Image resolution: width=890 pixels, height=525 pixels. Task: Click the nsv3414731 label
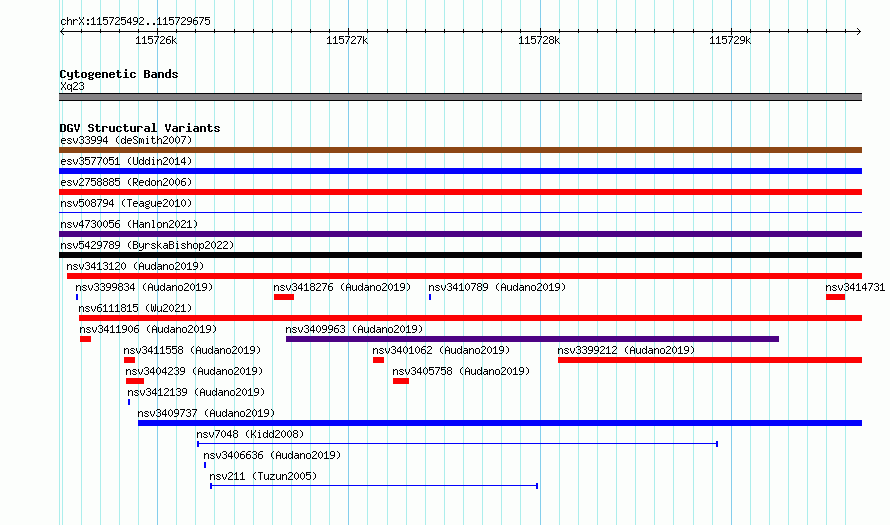click(855, 287)
